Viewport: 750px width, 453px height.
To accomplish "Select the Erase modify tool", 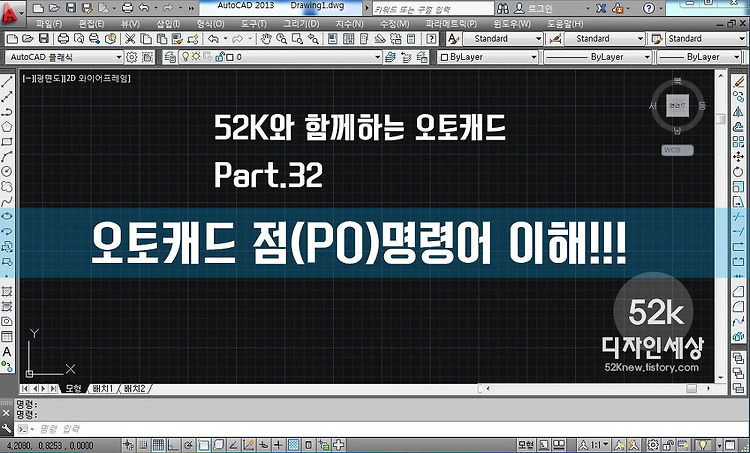I will pyautogui.click(x=739, y=82).
